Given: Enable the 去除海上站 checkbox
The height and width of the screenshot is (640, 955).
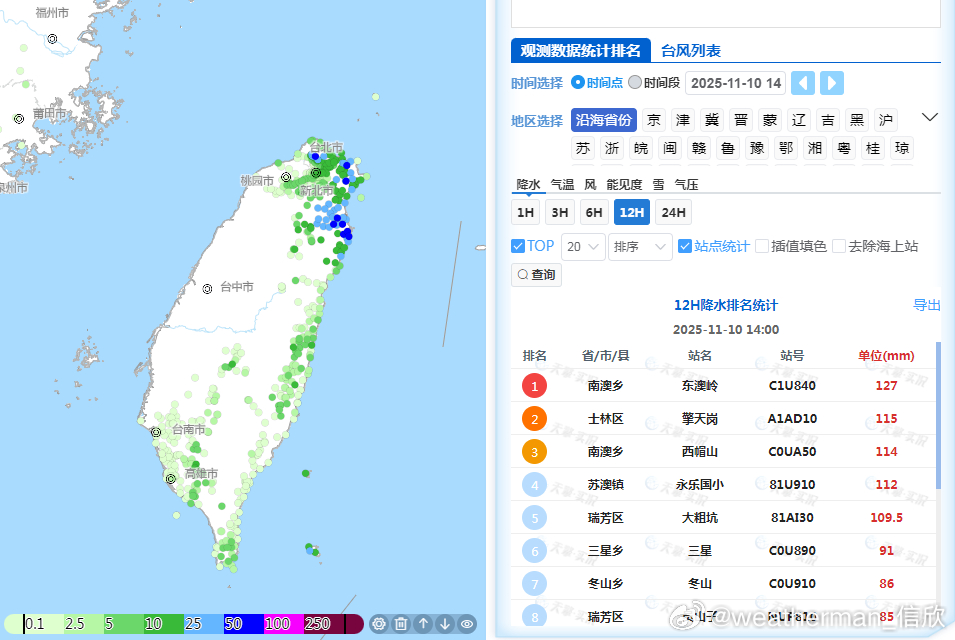Looking at the screenshot, I should pos(839,246).
